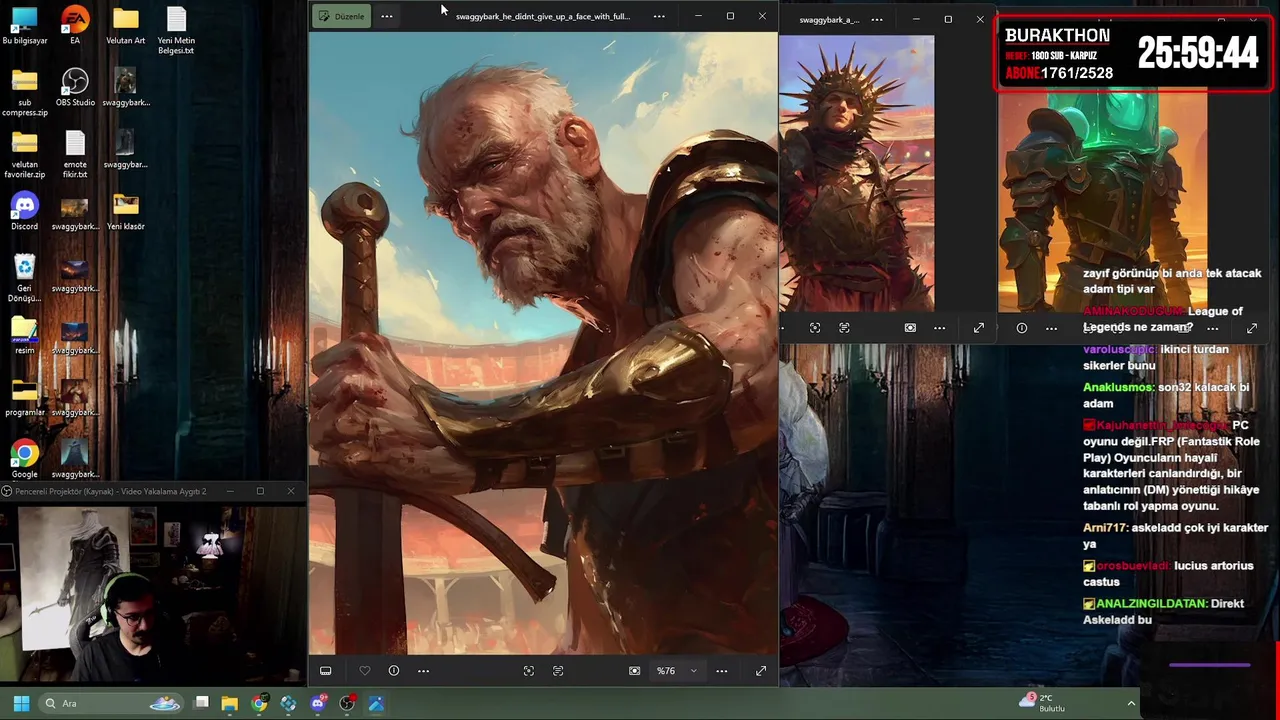This screenshot has width=1280, height=720.
Task: Expand the chevron next to %76
Action: pyautogui.click(x=693, y=671)
